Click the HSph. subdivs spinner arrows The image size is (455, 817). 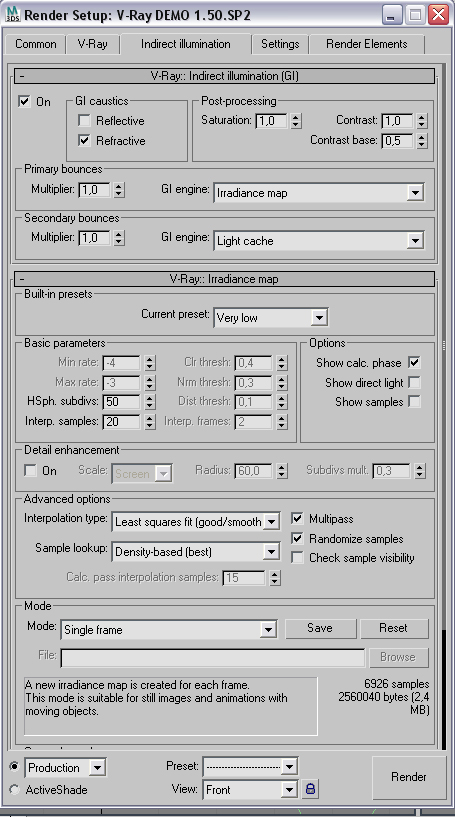click(x=150, y=402)
